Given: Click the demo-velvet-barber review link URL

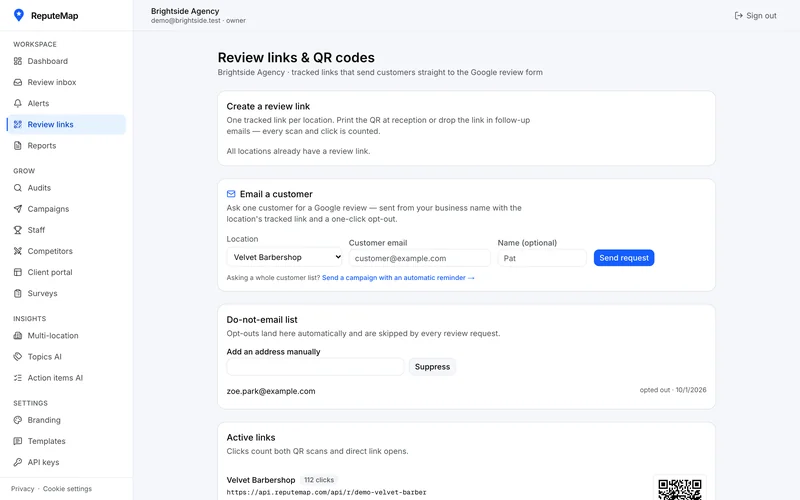Looking at the screenshot, I should (x=327, y=493).
